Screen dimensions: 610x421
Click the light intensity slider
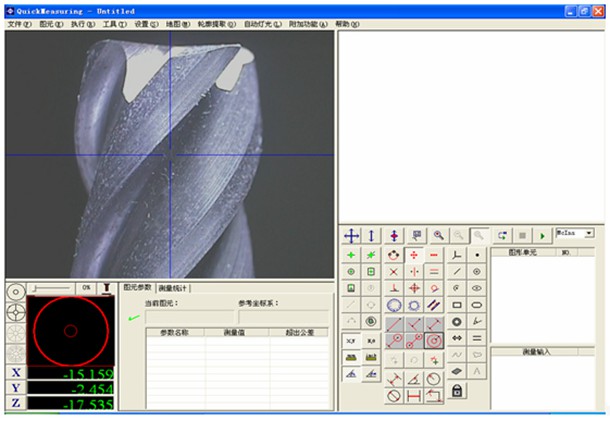pos(52,287)
